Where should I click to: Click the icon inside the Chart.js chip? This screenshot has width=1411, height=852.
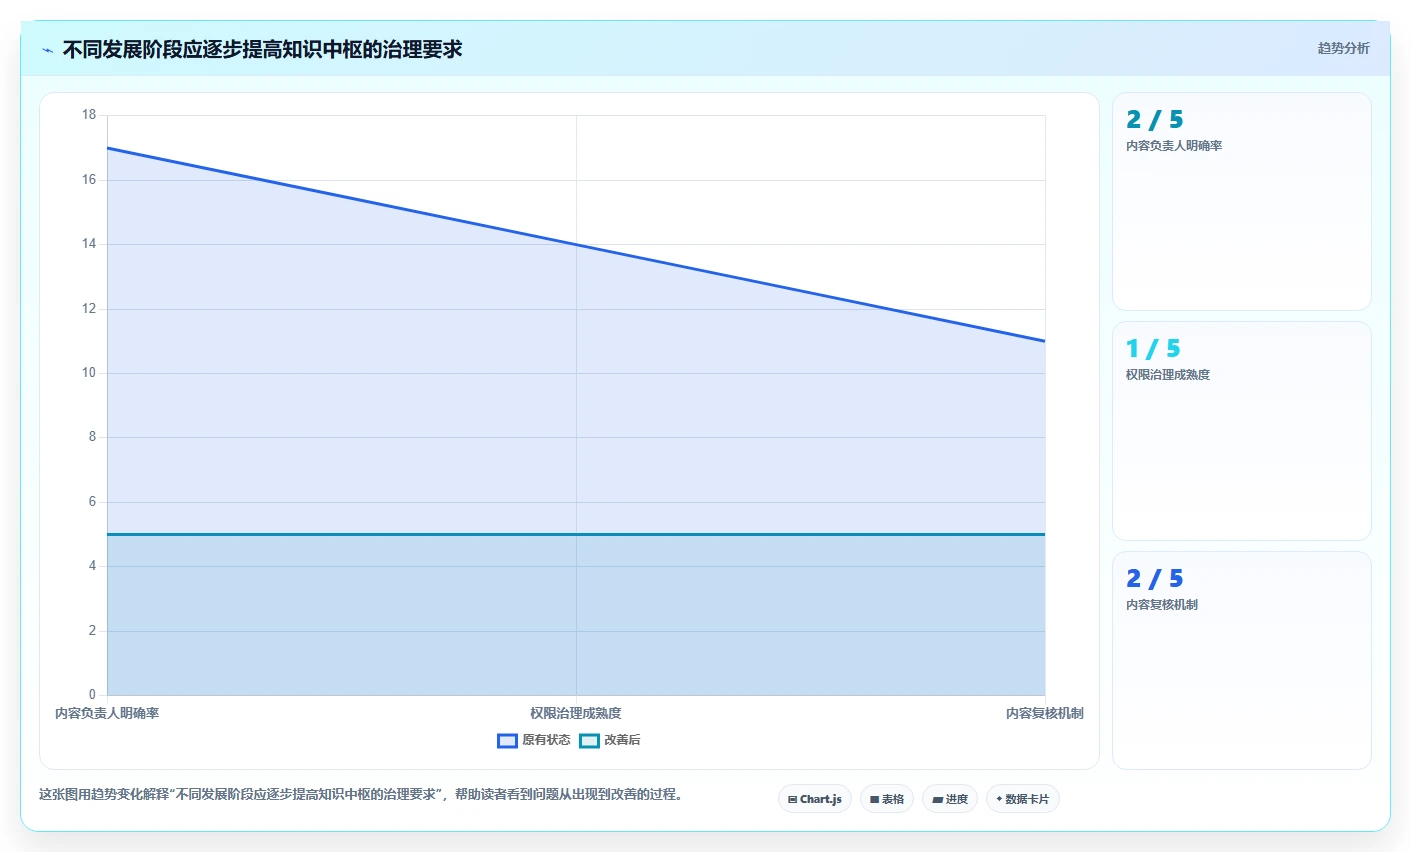tap(792, 799)
